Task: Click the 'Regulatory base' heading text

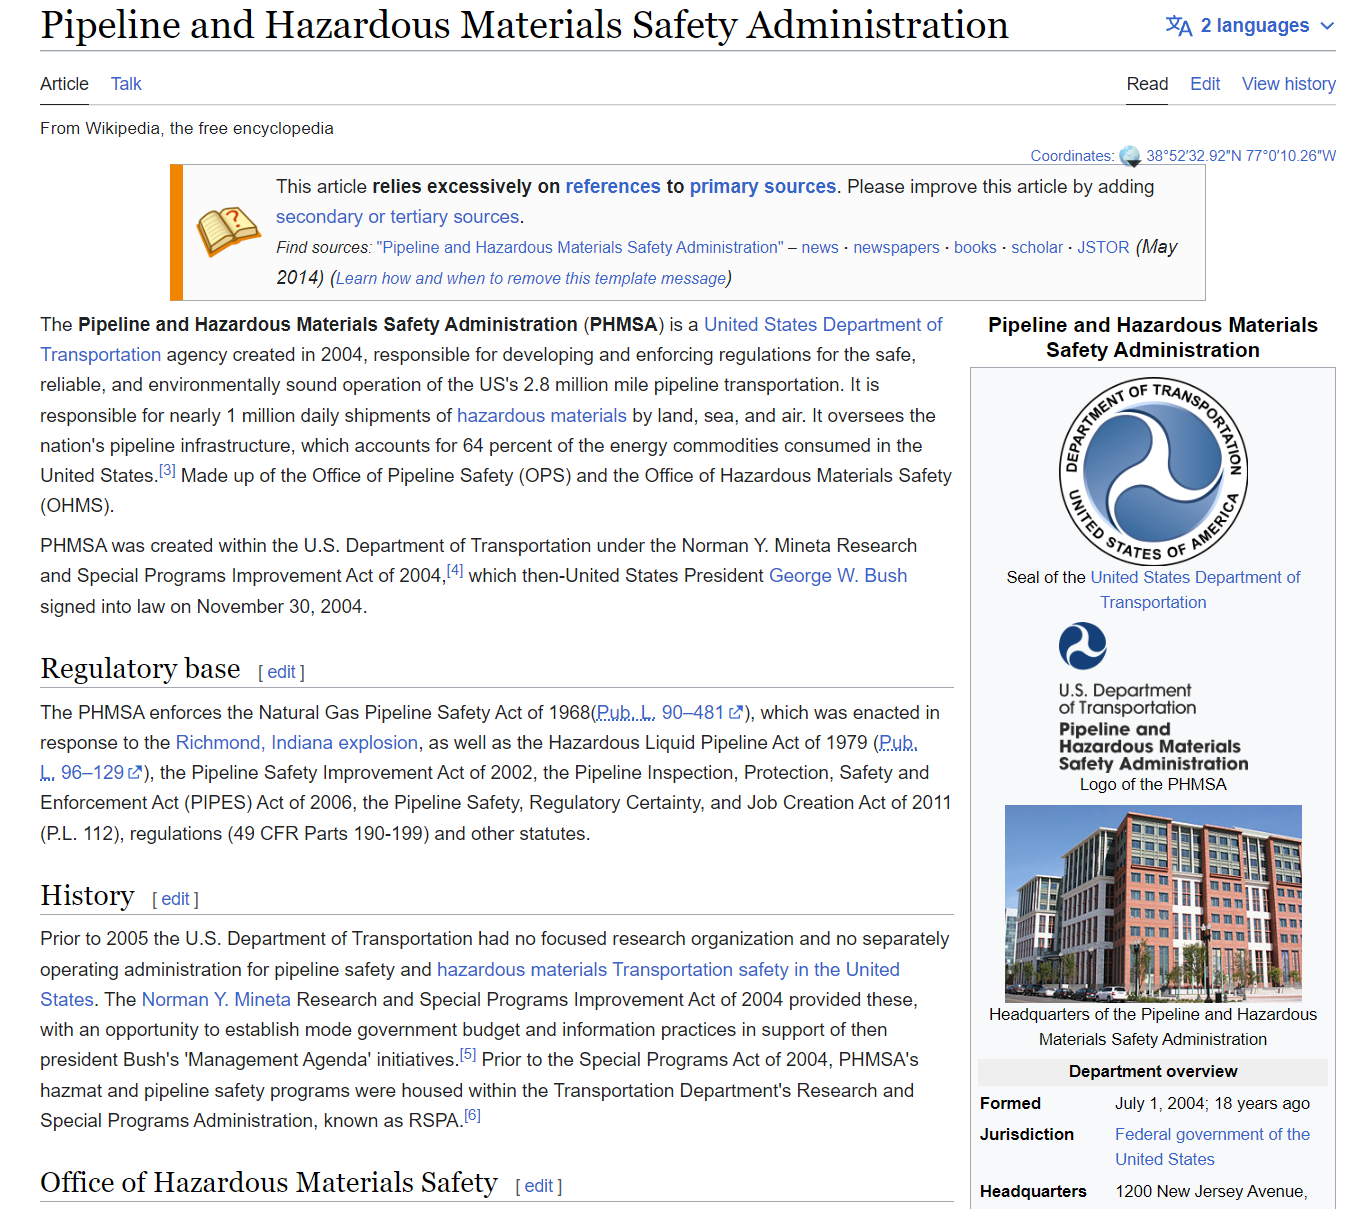Action: pos(140,669)
